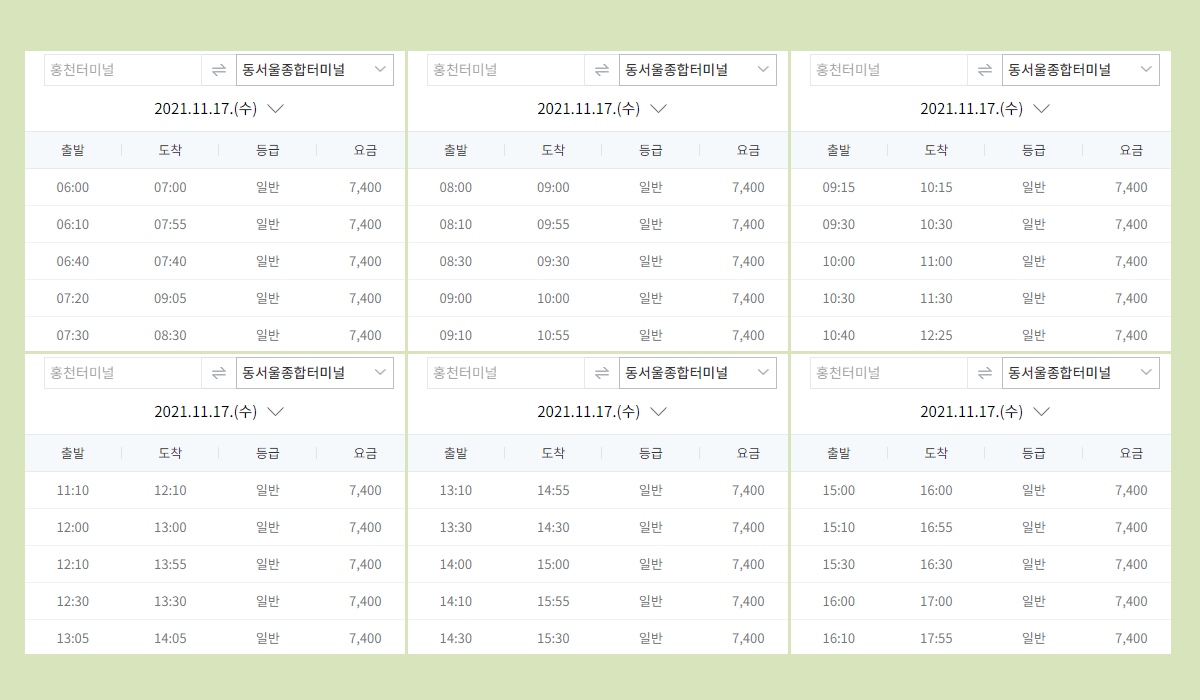Select the 15:10 departure time

click(839, 528)
